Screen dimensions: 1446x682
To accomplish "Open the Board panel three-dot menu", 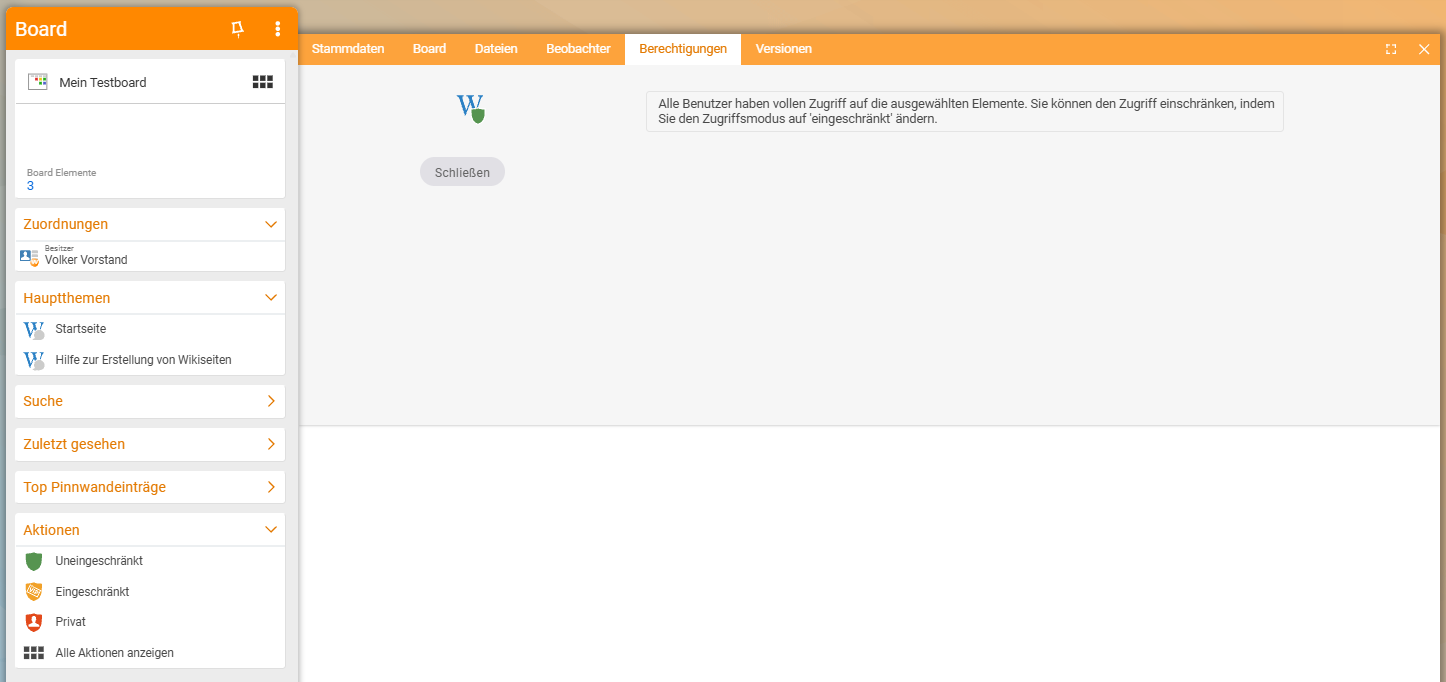I will (278, 29).
